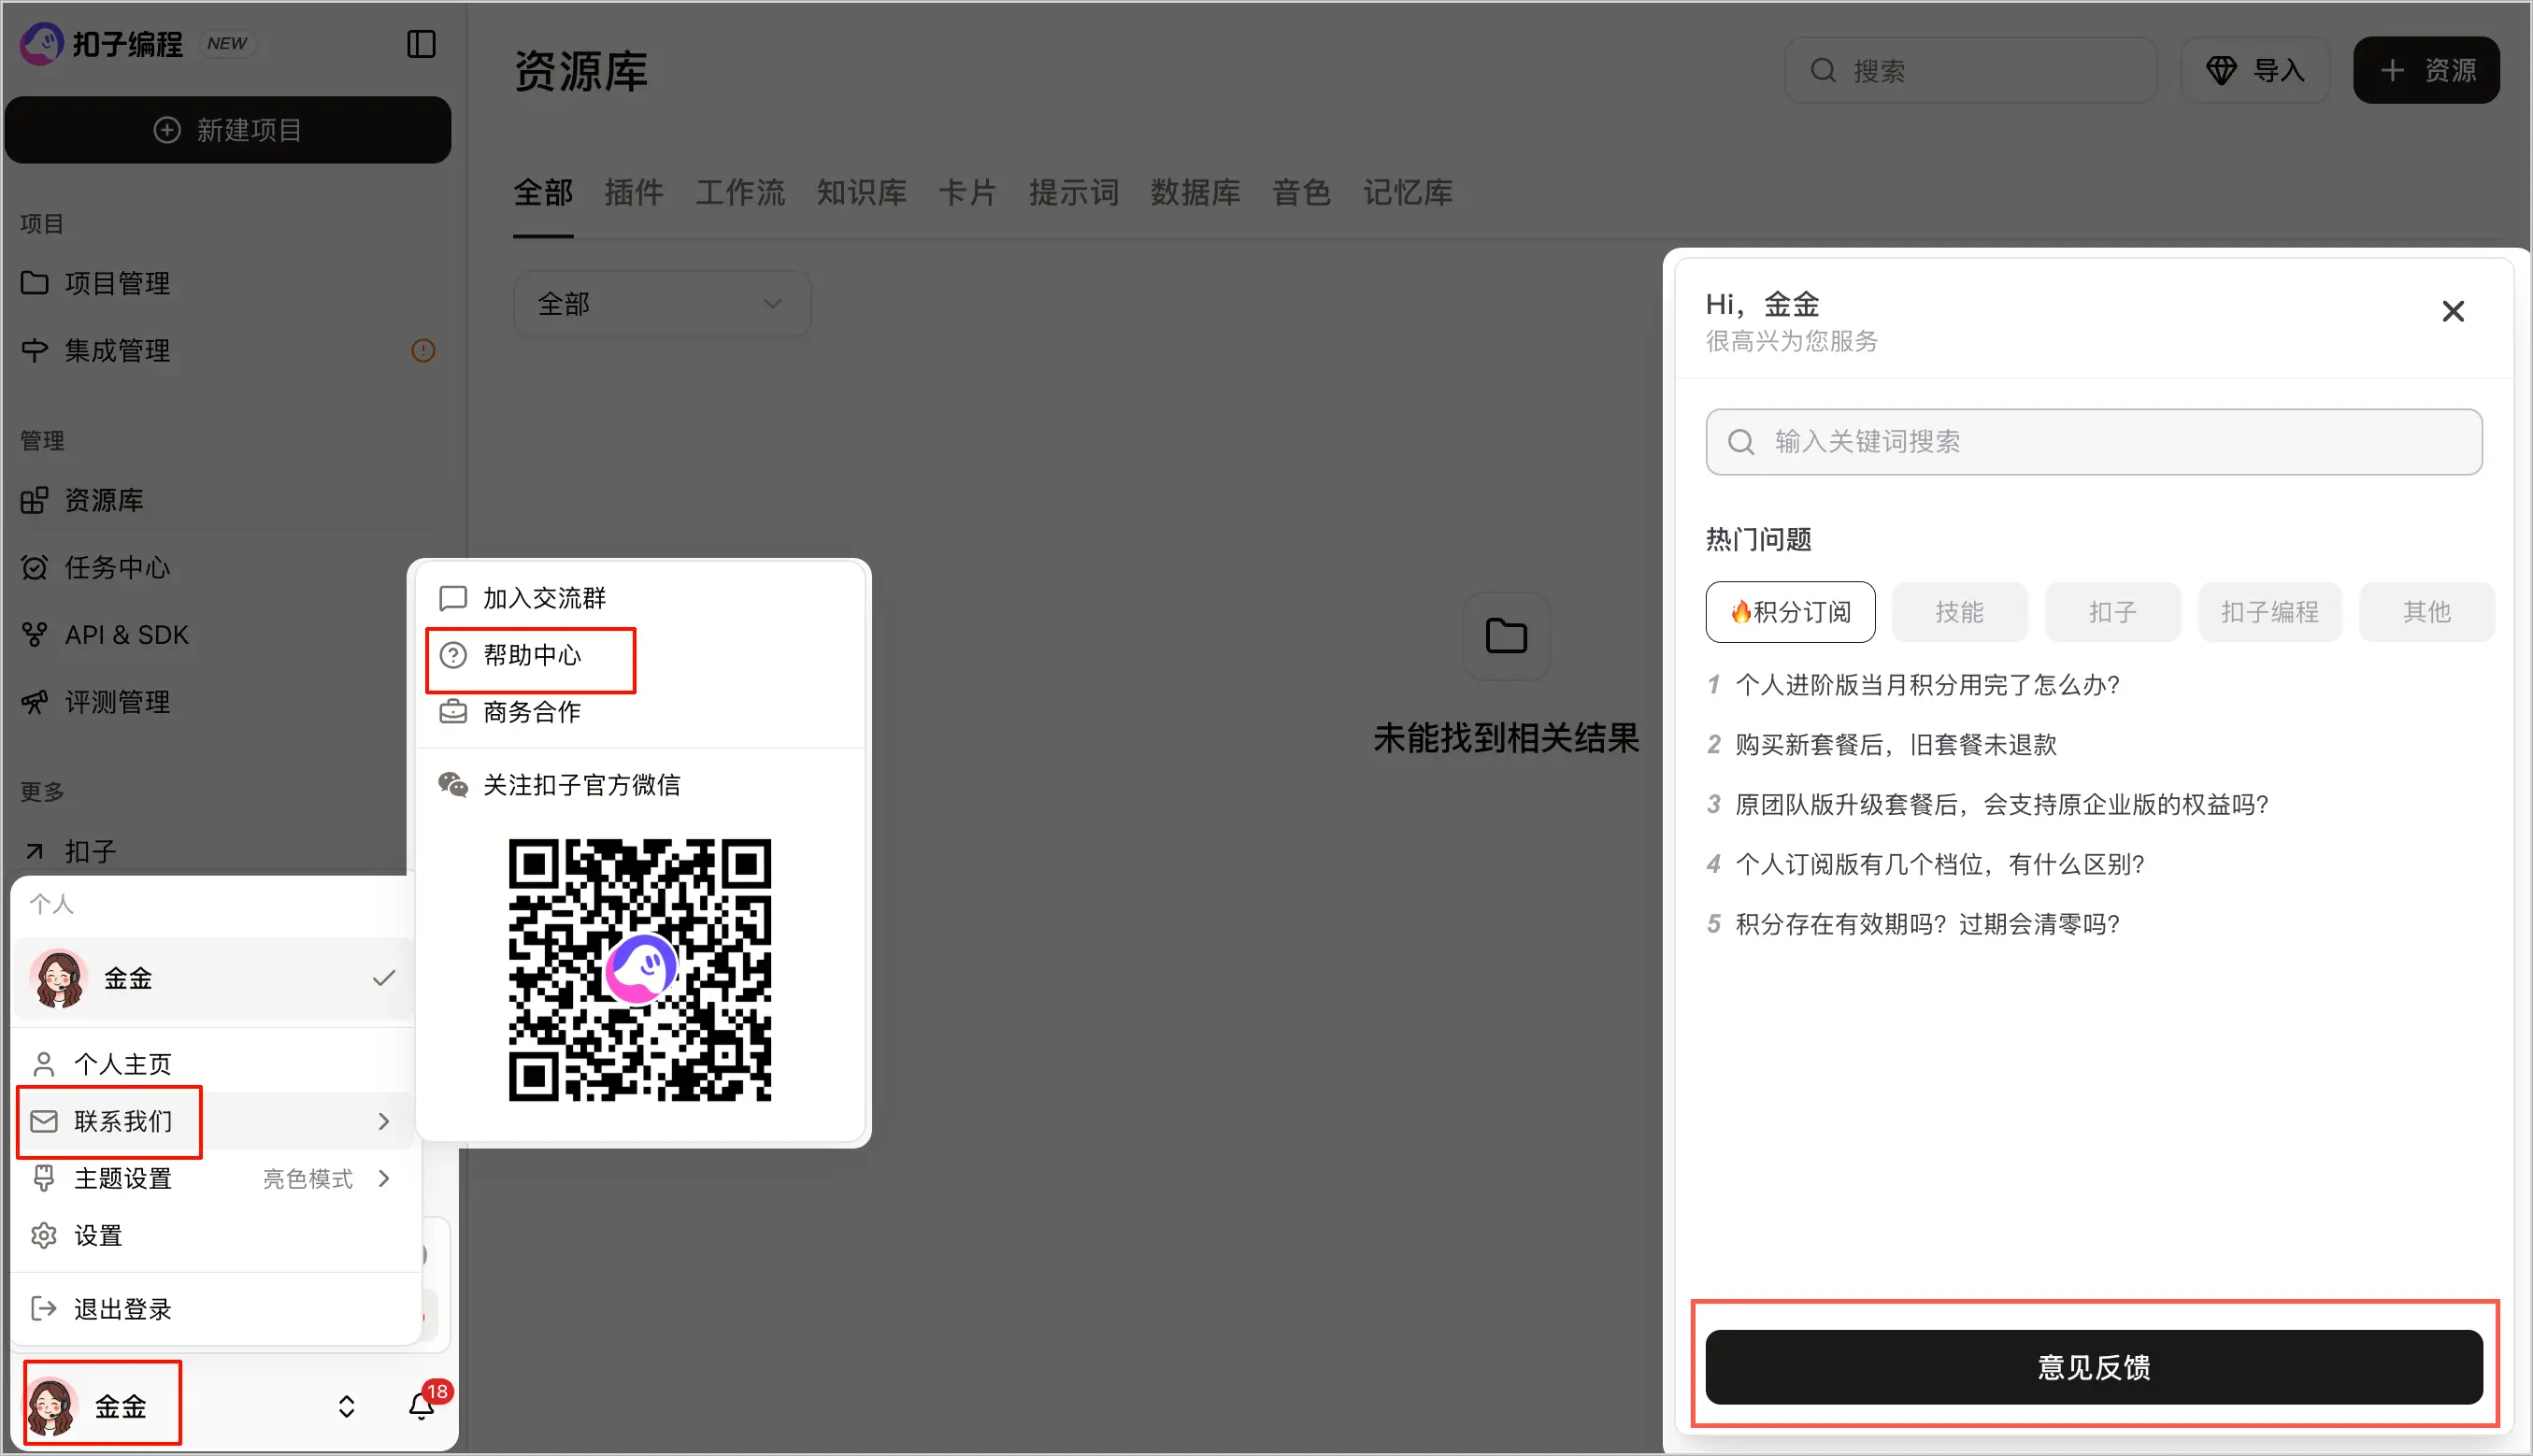The width and height of the screenshot is (2533, 1456).
Task: Click the orange warning icon beside 集成管理
Action: 423,350
